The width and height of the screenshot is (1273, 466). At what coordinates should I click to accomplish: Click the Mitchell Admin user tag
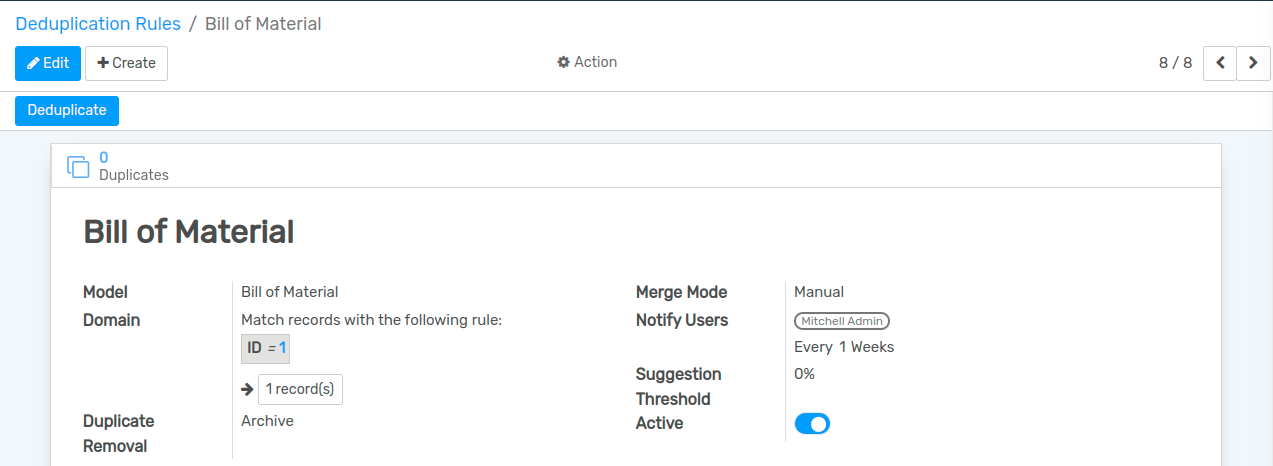point(841,321)
